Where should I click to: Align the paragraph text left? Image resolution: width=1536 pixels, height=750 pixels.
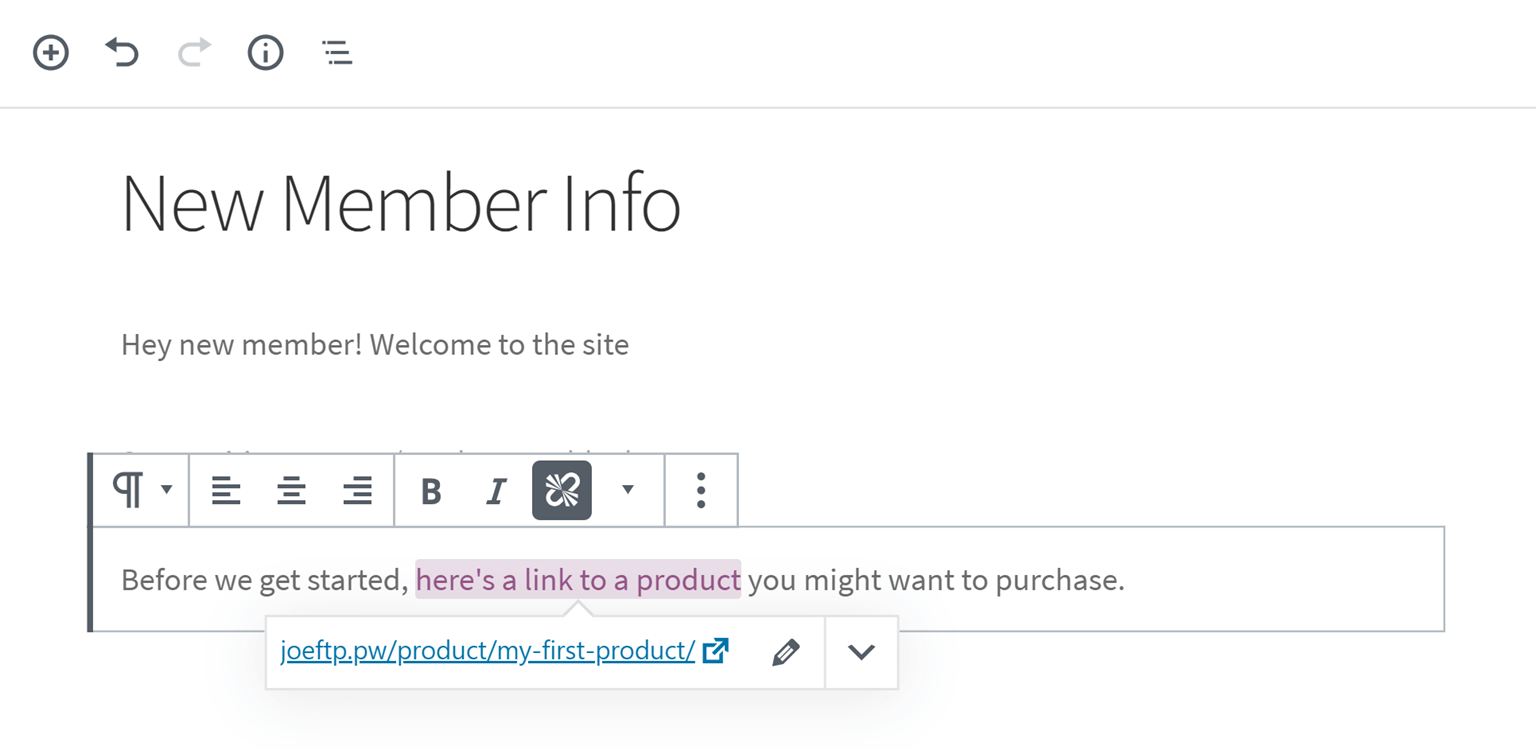[x=226, y=491]
